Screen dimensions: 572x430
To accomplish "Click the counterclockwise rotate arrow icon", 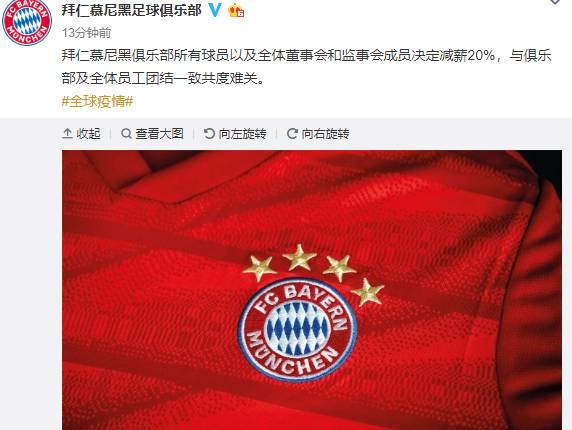I will pyautogui.click(x=209, y=134).
